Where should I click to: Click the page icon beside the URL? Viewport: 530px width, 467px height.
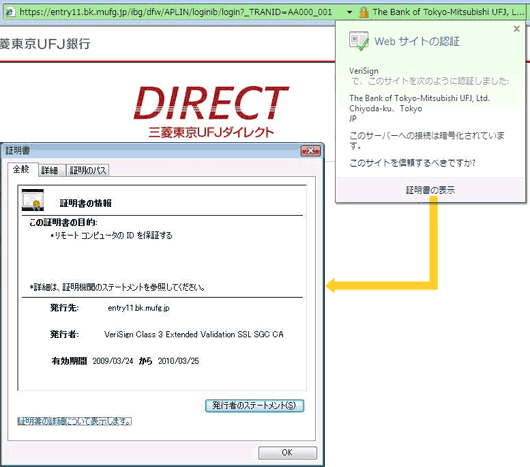click(x=11, y=12)
